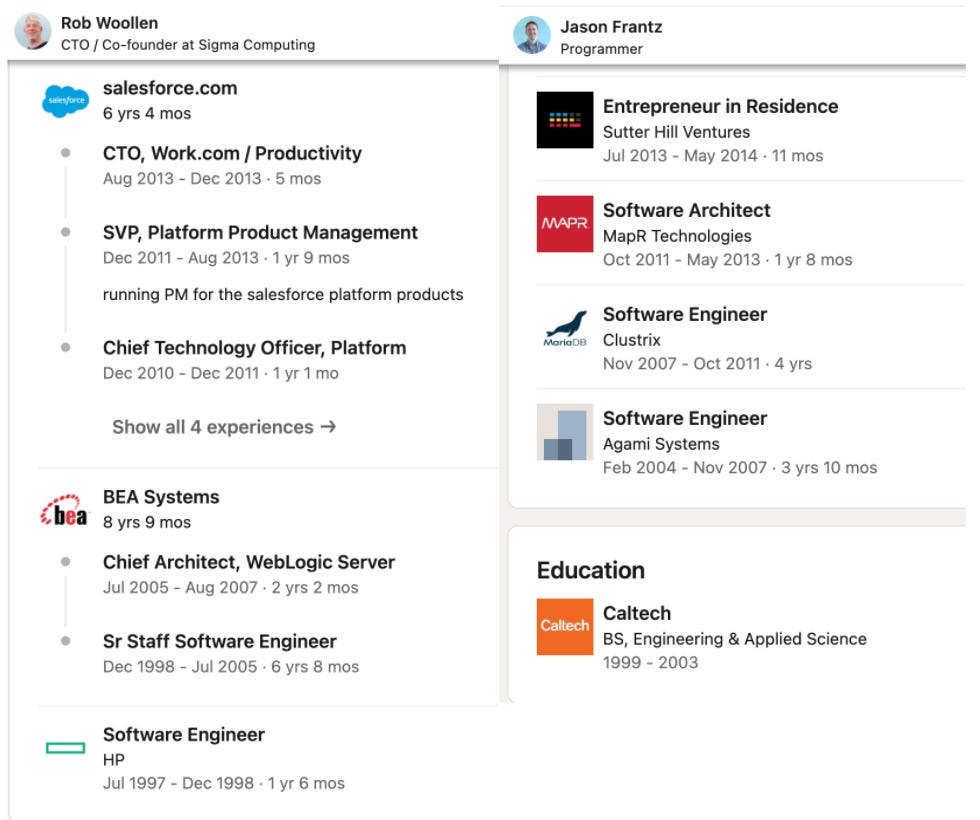Click 'Aug 2013 - Dec 2013 · 5 mos' dates
Viewport: 980px width, 820px height.
(212, 179)
